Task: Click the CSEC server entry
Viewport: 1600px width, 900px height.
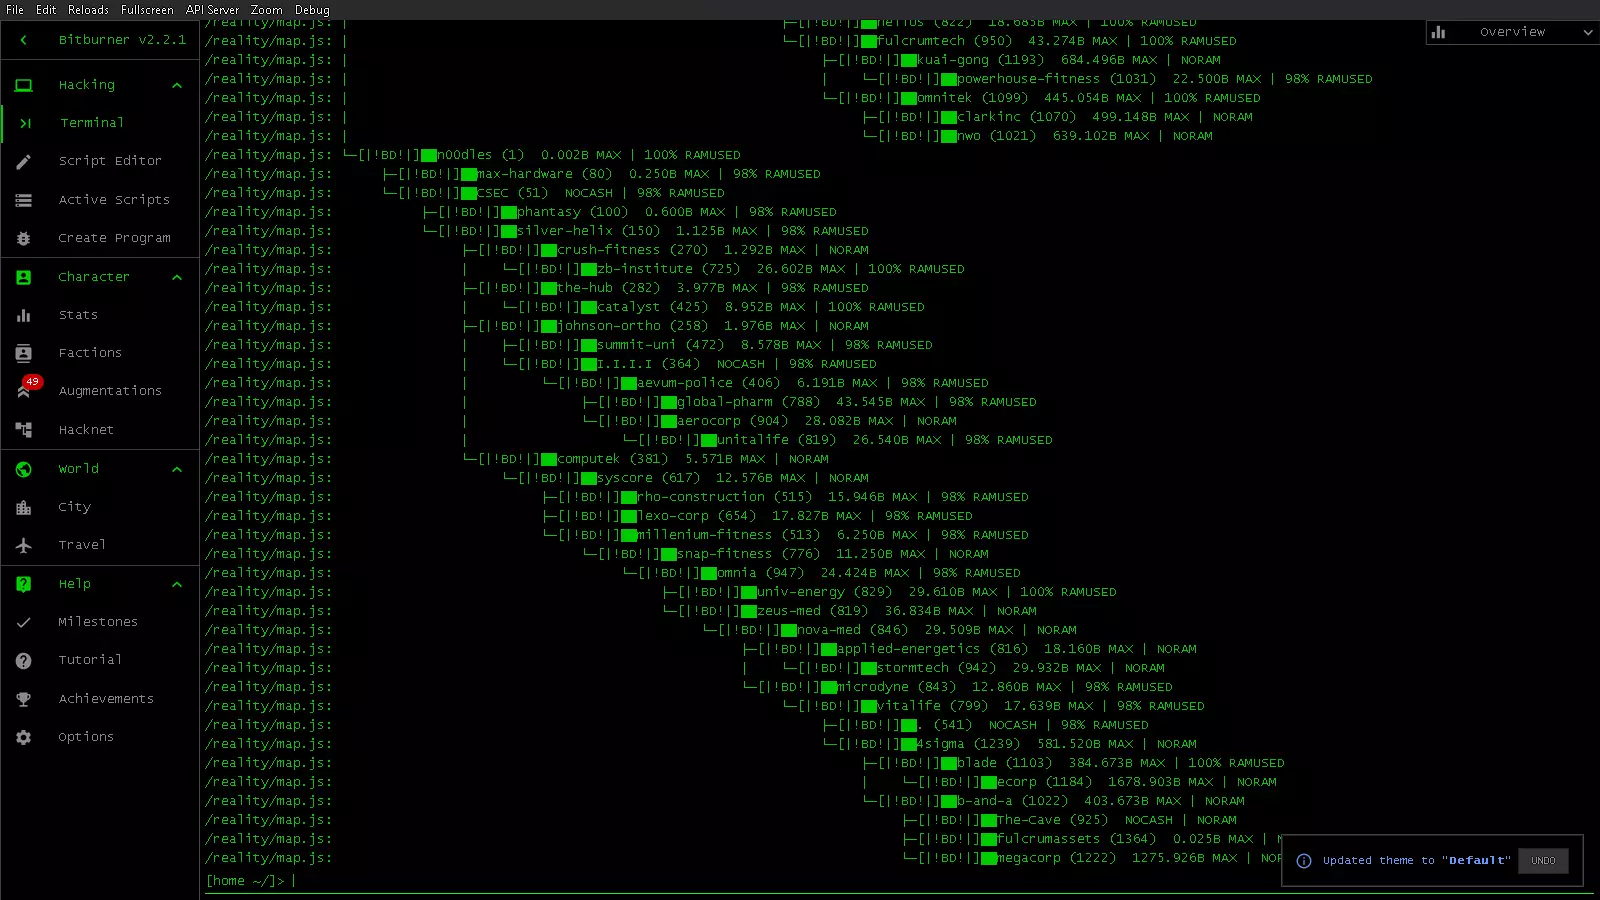Action: [492, 193]
